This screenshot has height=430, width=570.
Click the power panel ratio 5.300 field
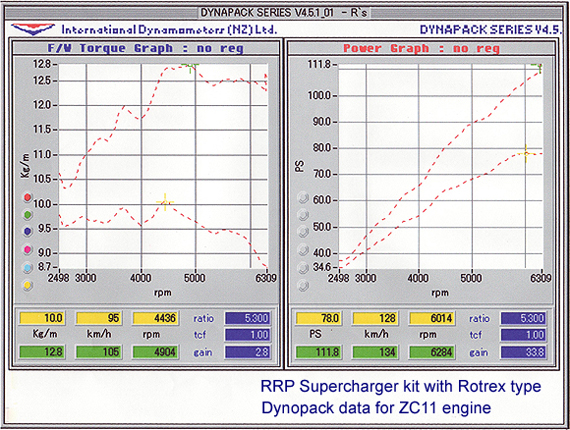pyautogui.click(x=523, y=318)
